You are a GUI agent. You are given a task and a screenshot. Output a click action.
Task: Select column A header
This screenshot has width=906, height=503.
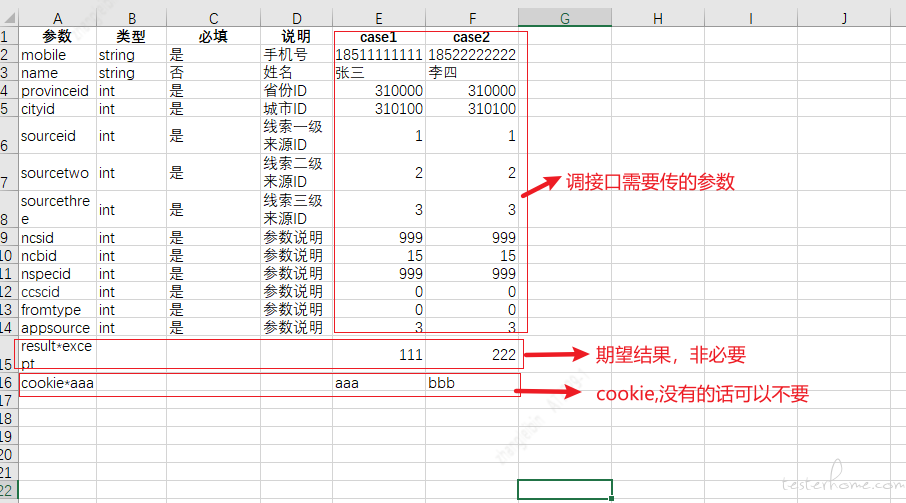pos(57,18)
